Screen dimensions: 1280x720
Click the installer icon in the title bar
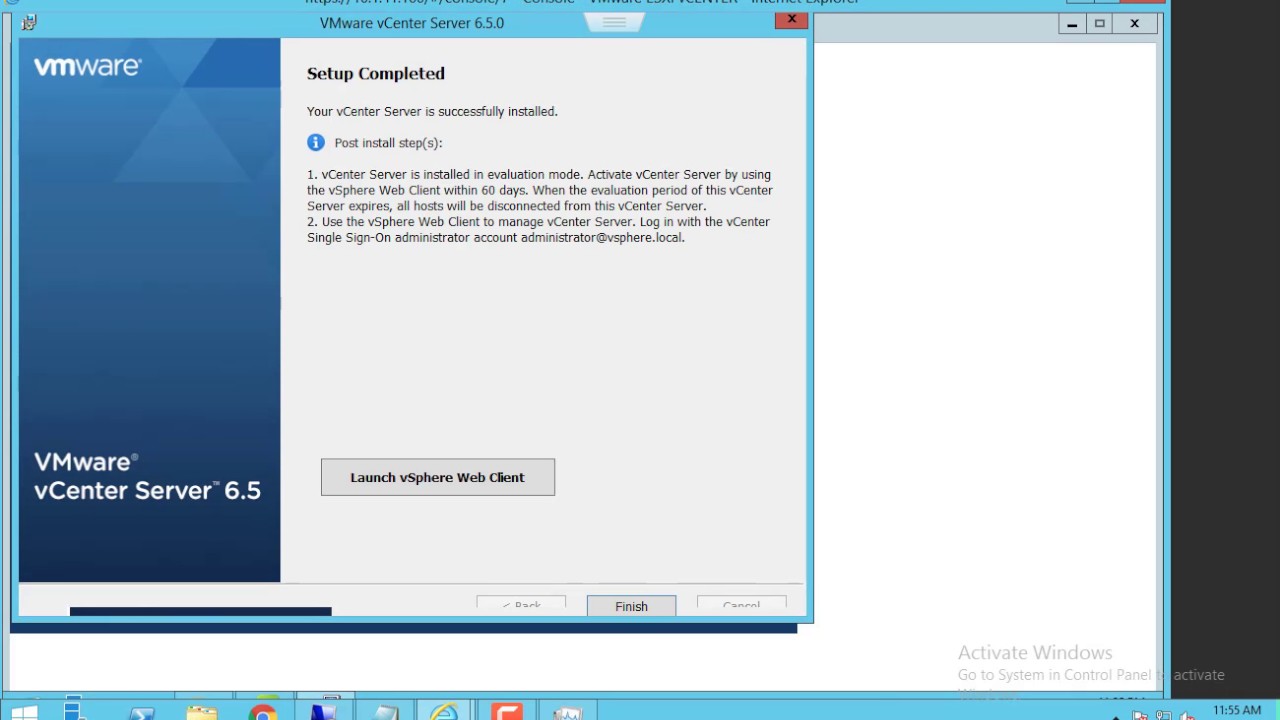(30, 22)
